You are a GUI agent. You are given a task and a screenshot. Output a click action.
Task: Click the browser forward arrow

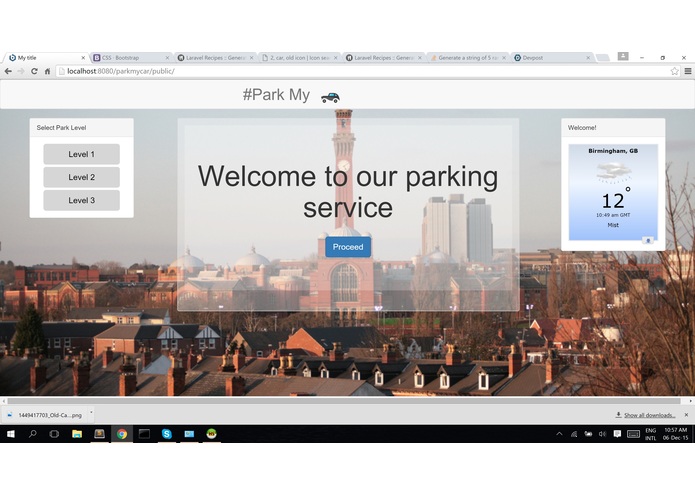coord(21,71)
